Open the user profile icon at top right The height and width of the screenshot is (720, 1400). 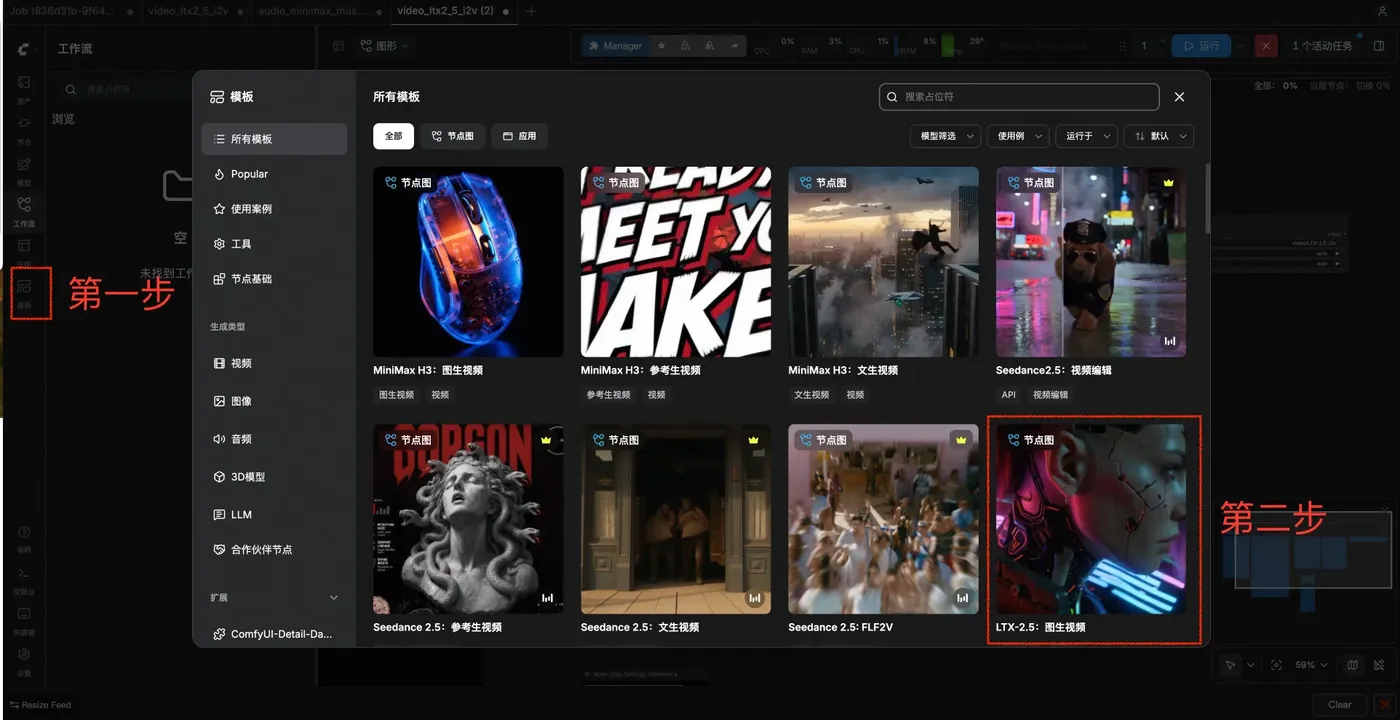[1384, 12]
